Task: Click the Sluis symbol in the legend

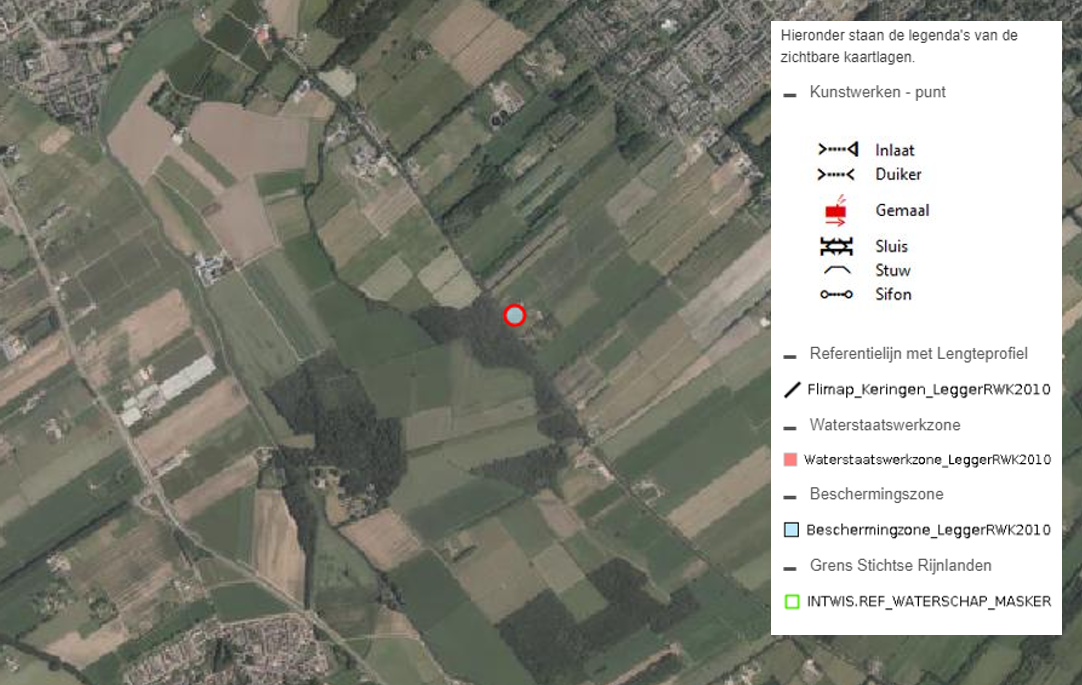Action: coord(836,246)
